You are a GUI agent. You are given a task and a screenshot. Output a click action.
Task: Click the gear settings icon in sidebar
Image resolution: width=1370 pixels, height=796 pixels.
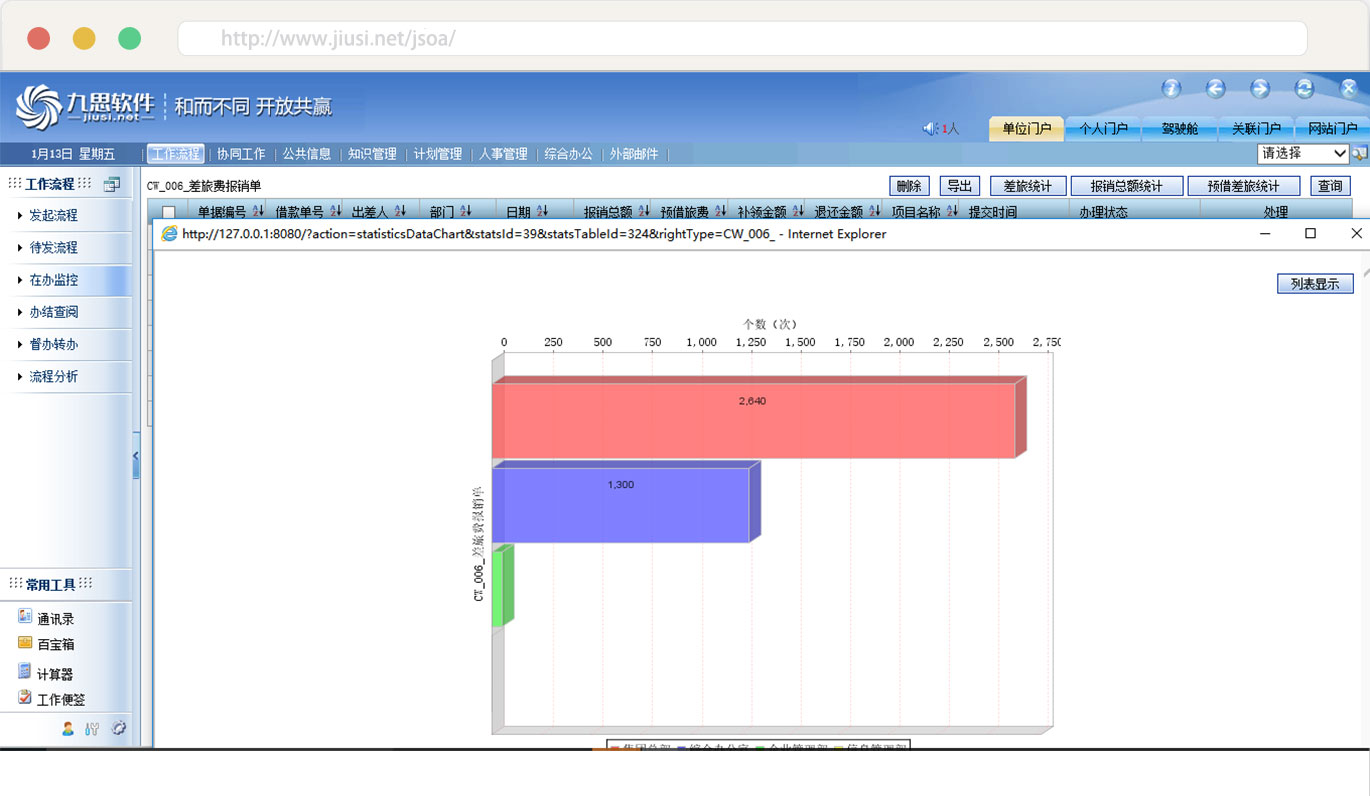click(119, 728)
